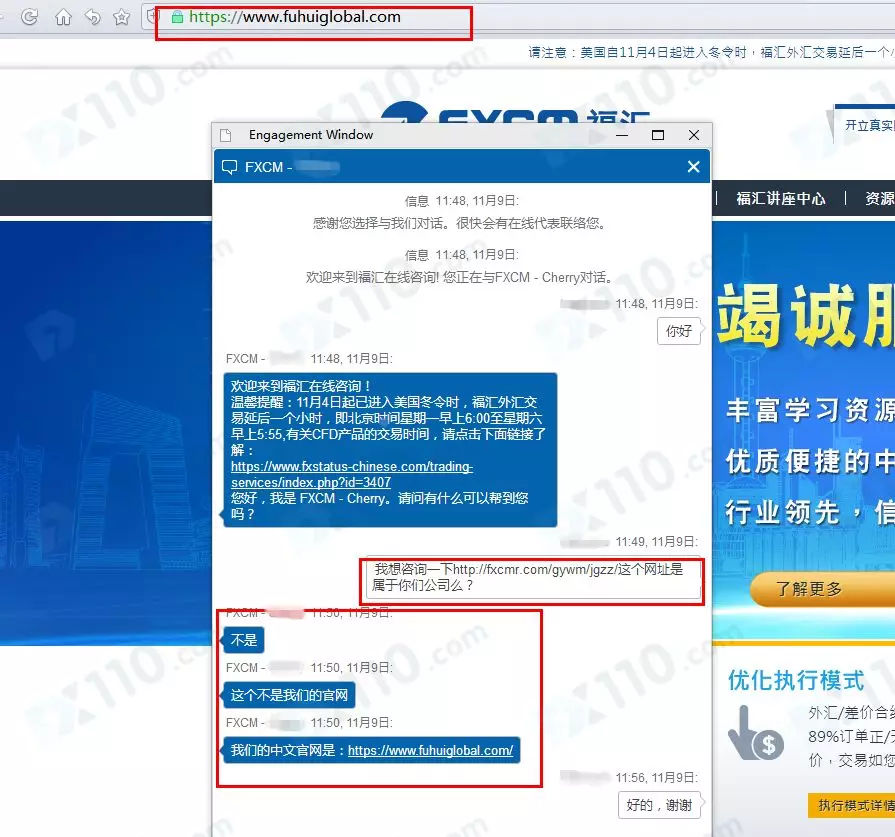Click the 开立真实 account tab
895x837 pixels.
tap(866, 125)
